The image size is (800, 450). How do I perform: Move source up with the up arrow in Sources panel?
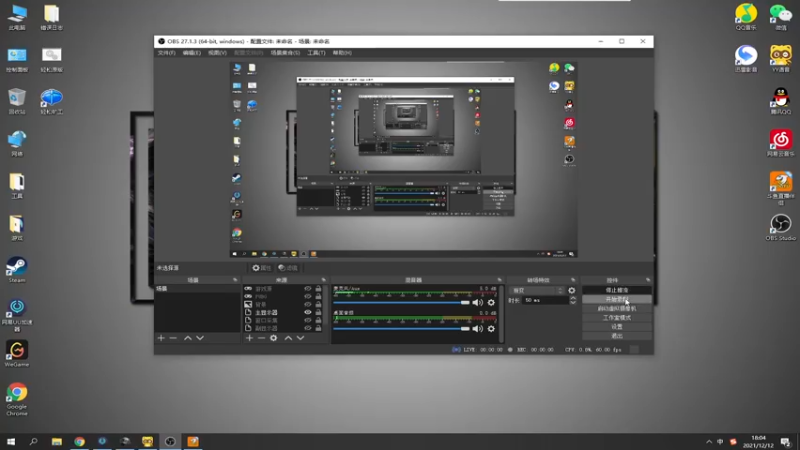click(288, 338)
